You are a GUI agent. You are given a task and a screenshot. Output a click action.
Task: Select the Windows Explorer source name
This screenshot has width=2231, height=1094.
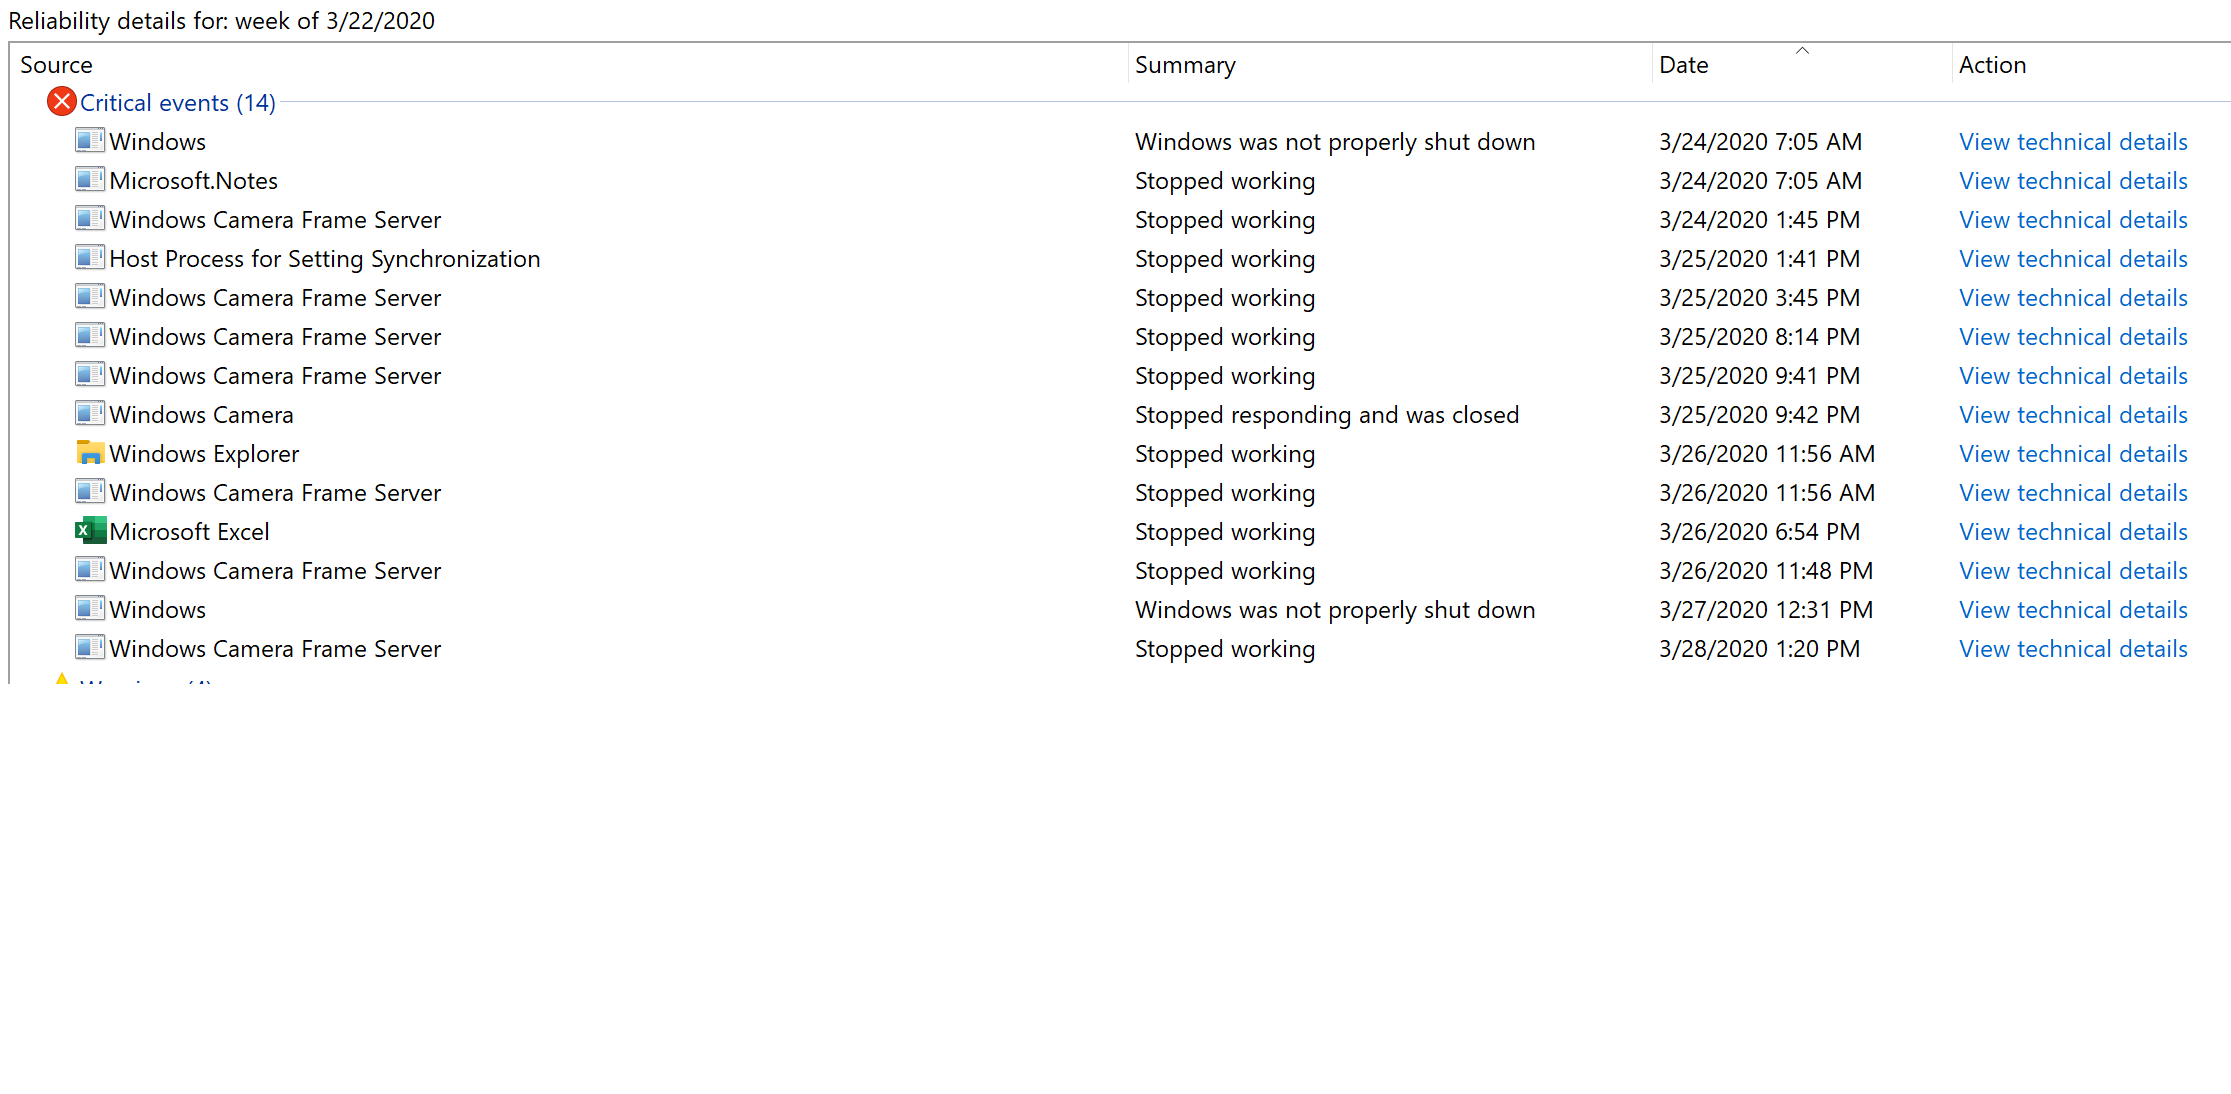pyautogui.click(x=204, y=454)
